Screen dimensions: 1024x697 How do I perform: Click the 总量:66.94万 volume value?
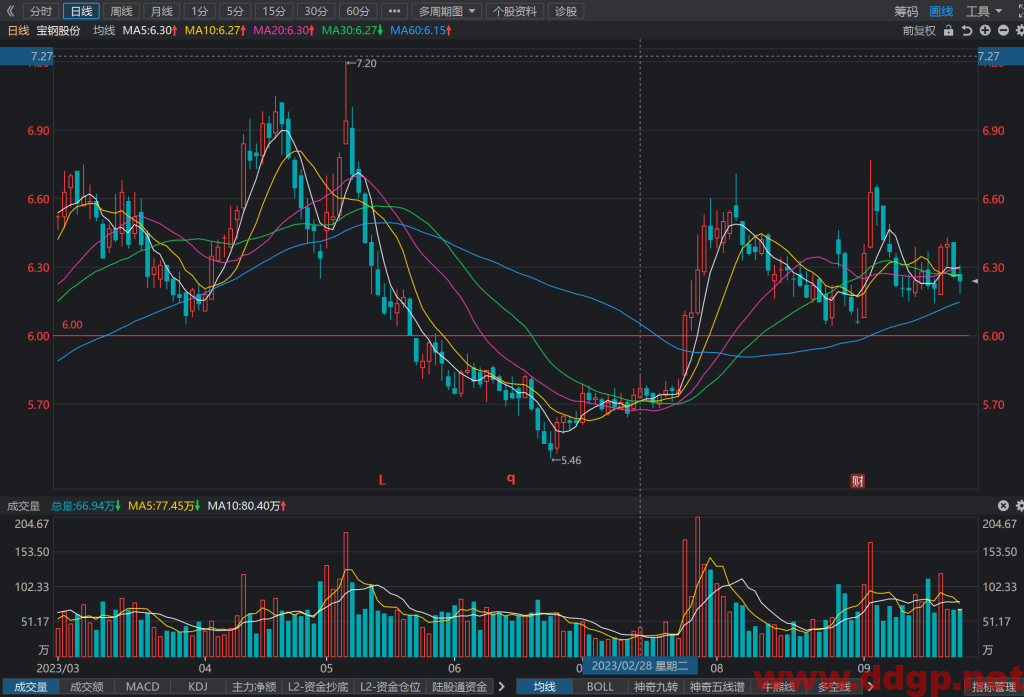point(86,506)
